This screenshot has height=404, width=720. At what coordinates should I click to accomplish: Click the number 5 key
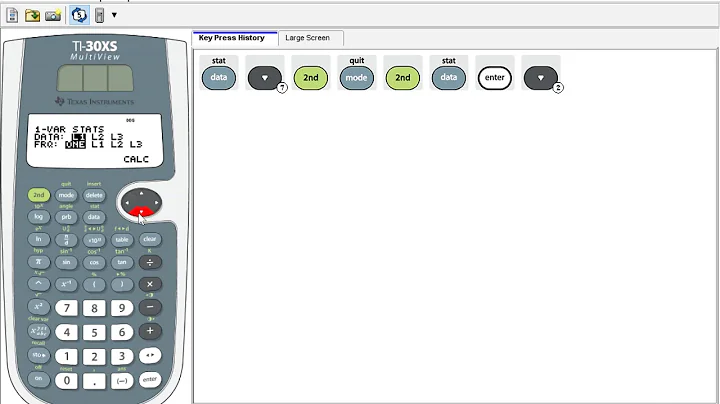pos(94,332)
